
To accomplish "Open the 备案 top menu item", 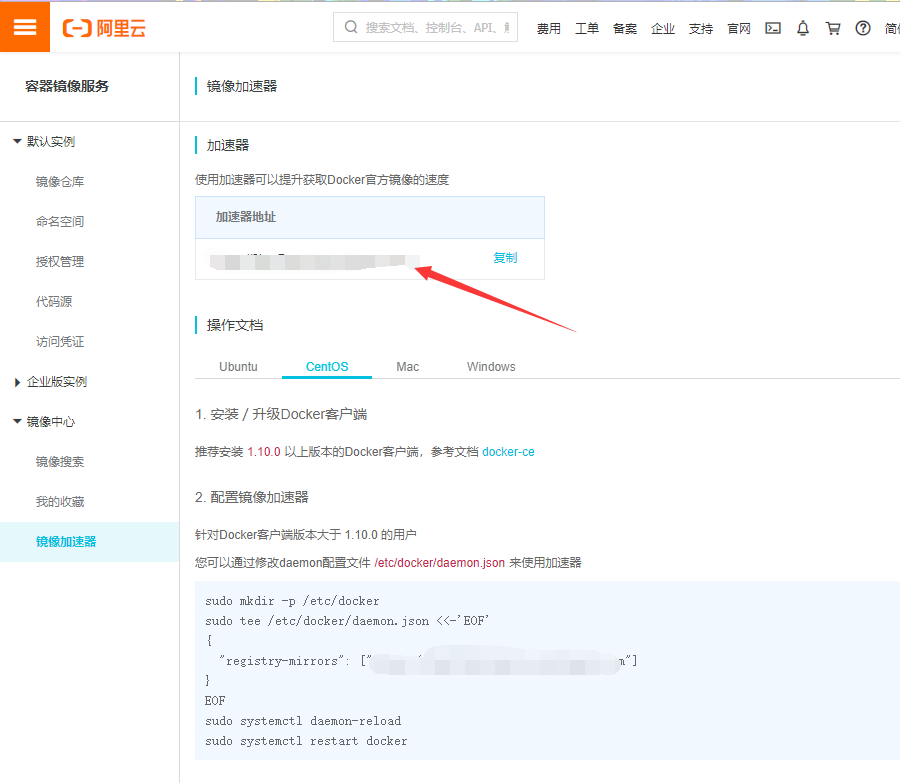I will (625, 28).
